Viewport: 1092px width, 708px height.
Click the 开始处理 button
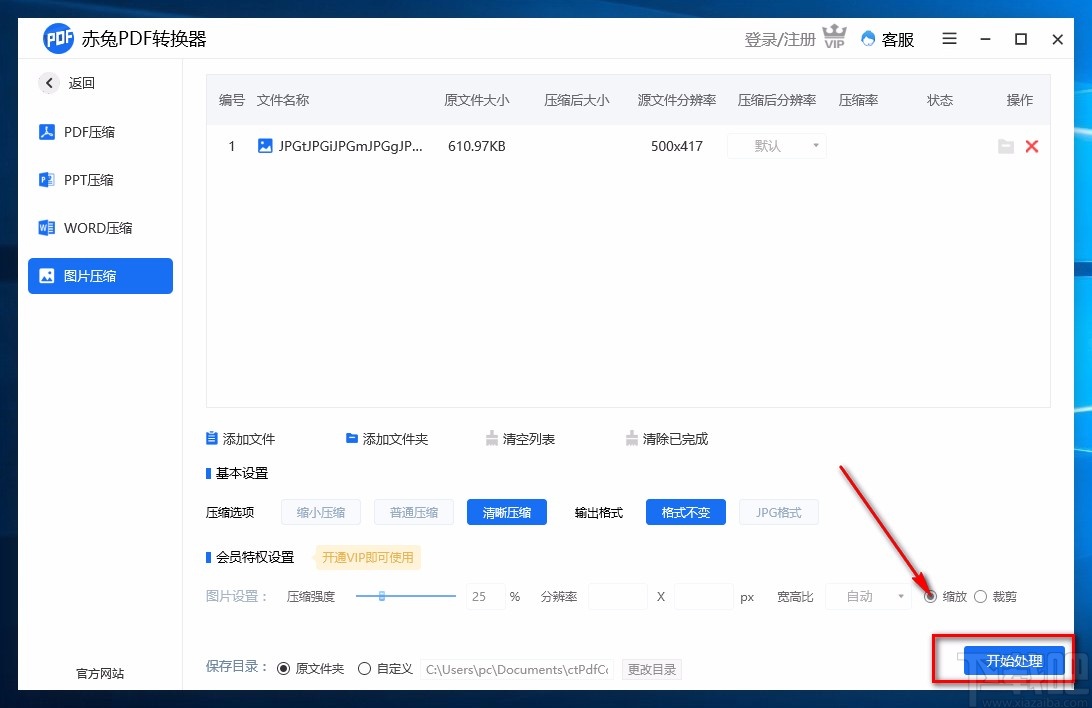pos(1014,661)
